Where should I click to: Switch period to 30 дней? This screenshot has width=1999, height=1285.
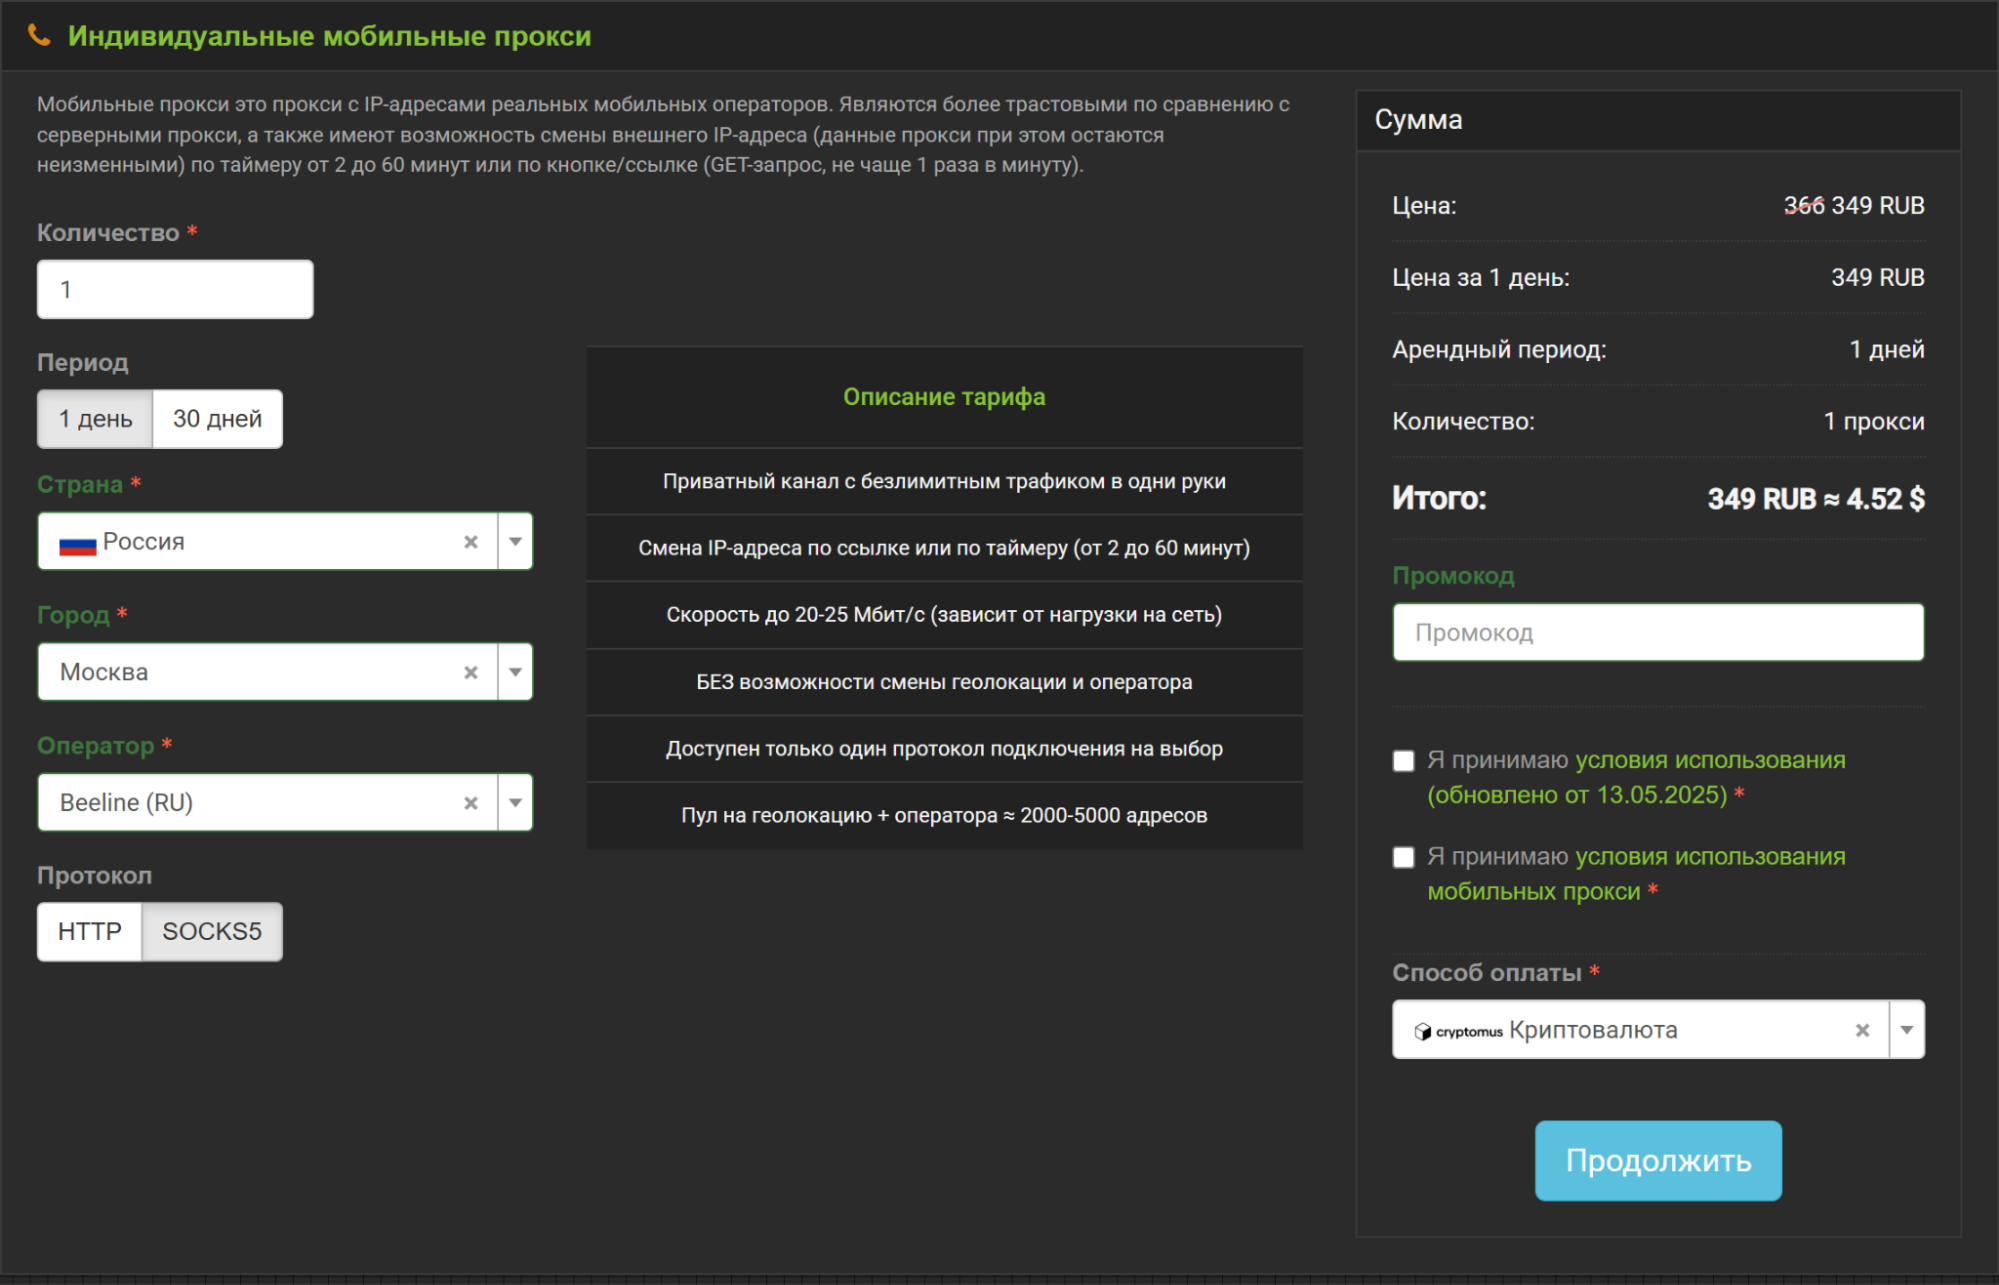point(217,419)
